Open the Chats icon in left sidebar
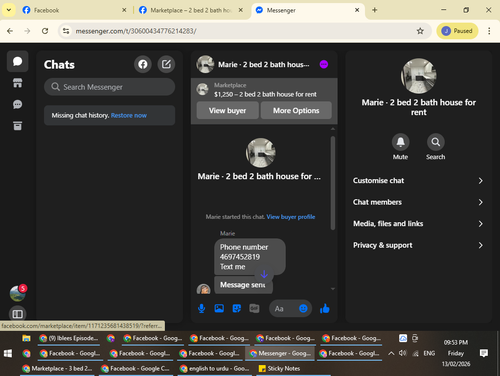Image resolution: width=500 pixels, height=376 pixels. pos(17,61)
